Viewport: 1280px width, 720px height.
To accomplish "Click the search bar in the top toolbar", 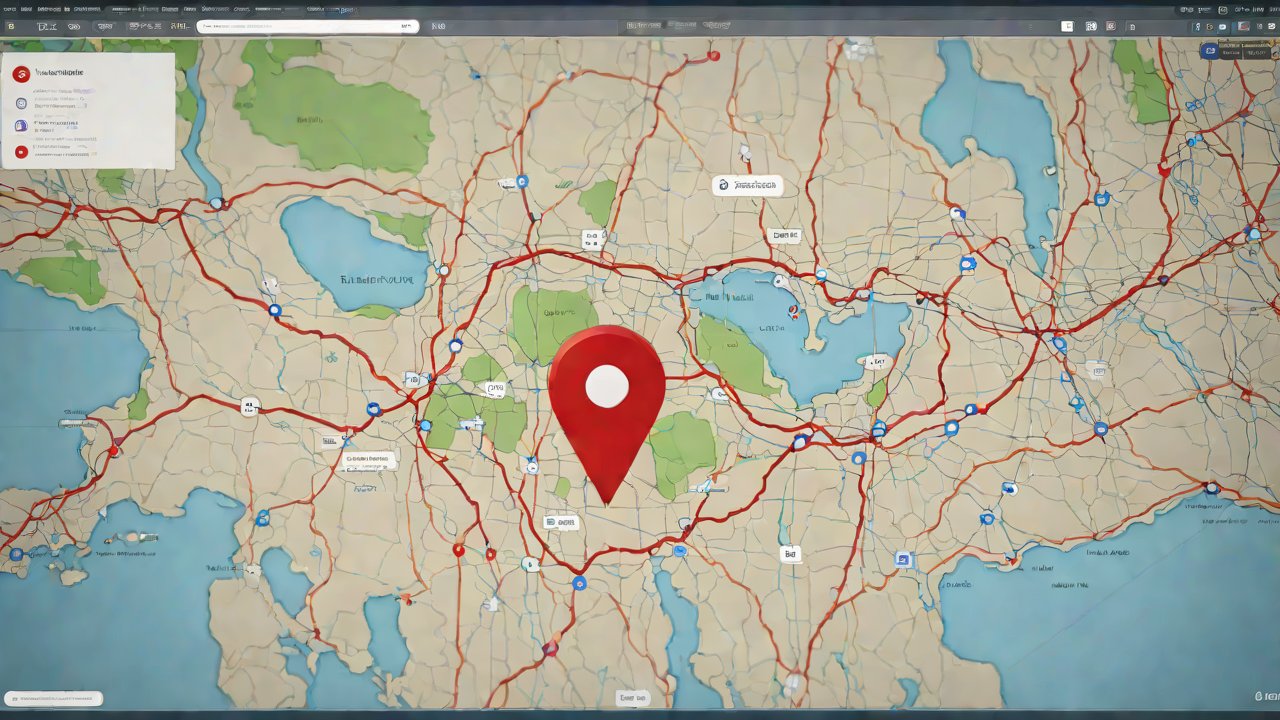I will [x=307, y=27].
